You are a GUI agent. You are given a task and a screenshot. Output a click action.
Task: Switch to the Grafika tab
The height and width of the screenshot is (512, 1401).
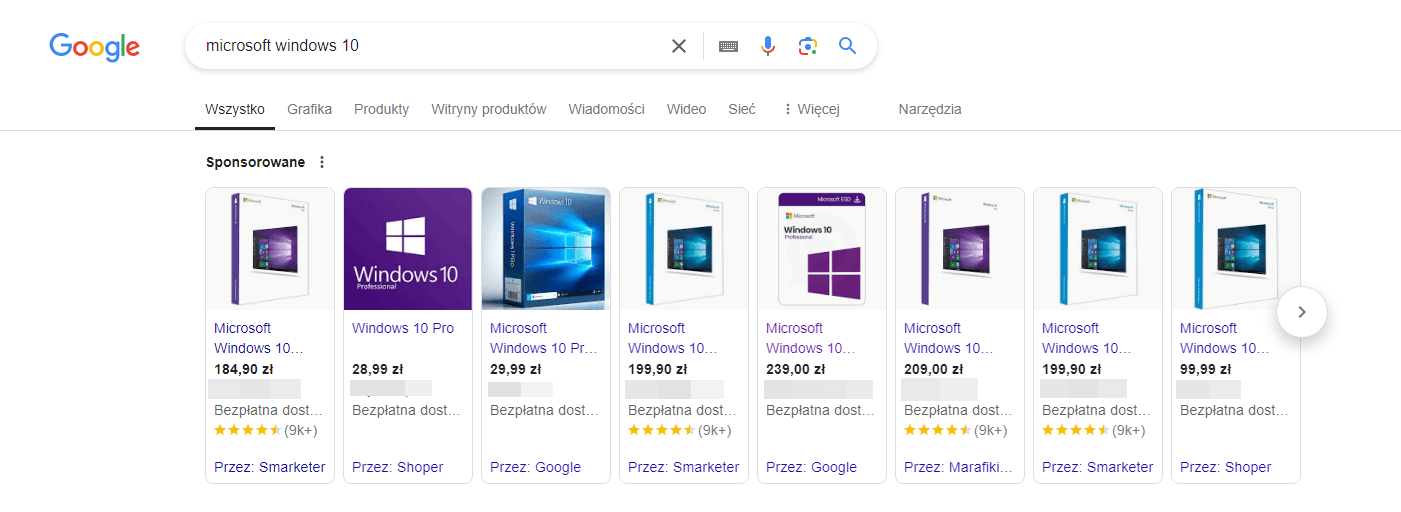click(309, 109)
